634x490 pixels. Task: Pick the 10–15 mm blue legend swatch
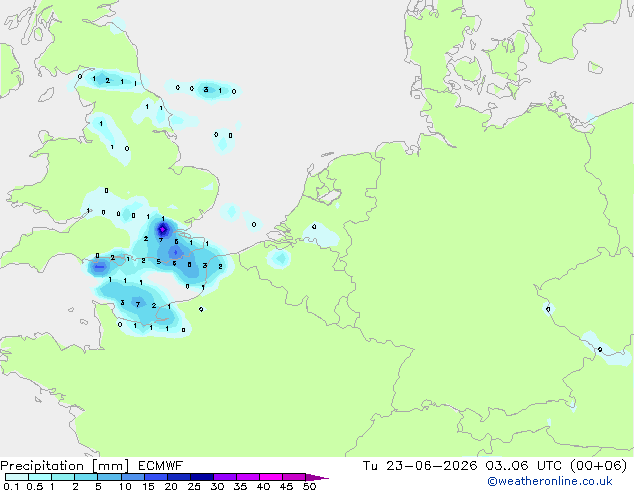132,477
